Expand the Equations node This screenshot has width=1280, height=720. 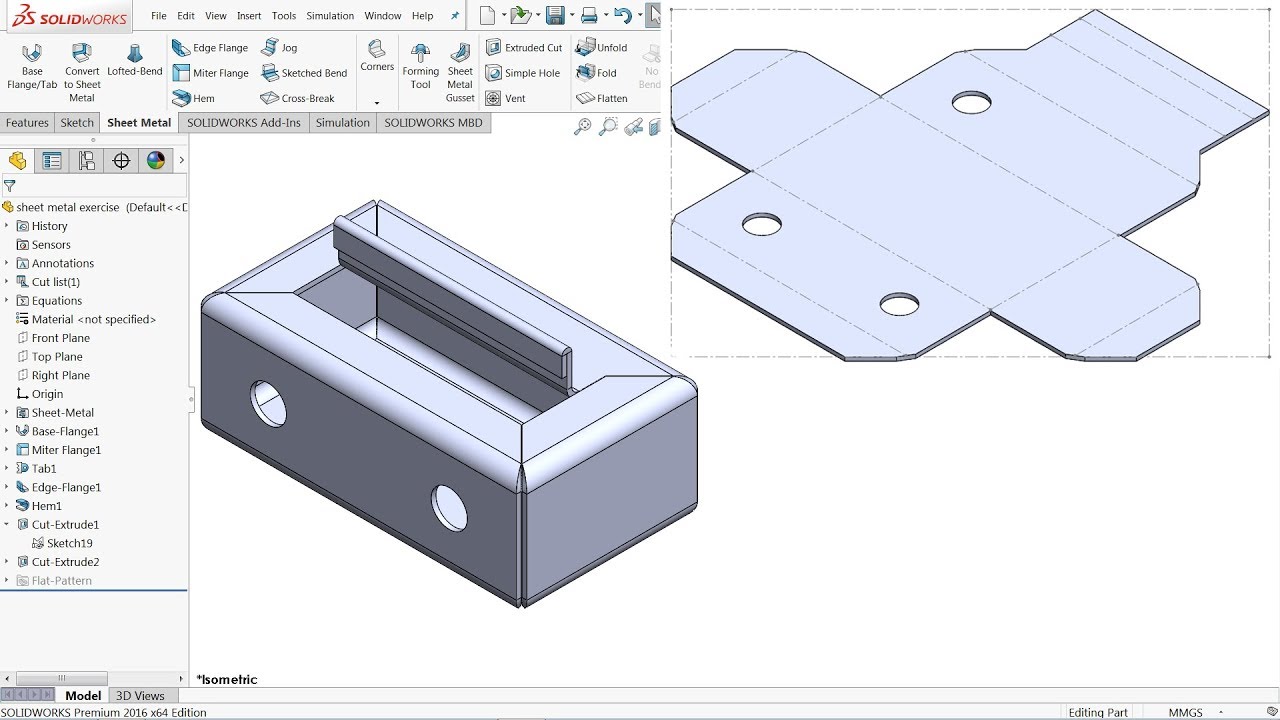pyautogui.click(x=7, y=300)
